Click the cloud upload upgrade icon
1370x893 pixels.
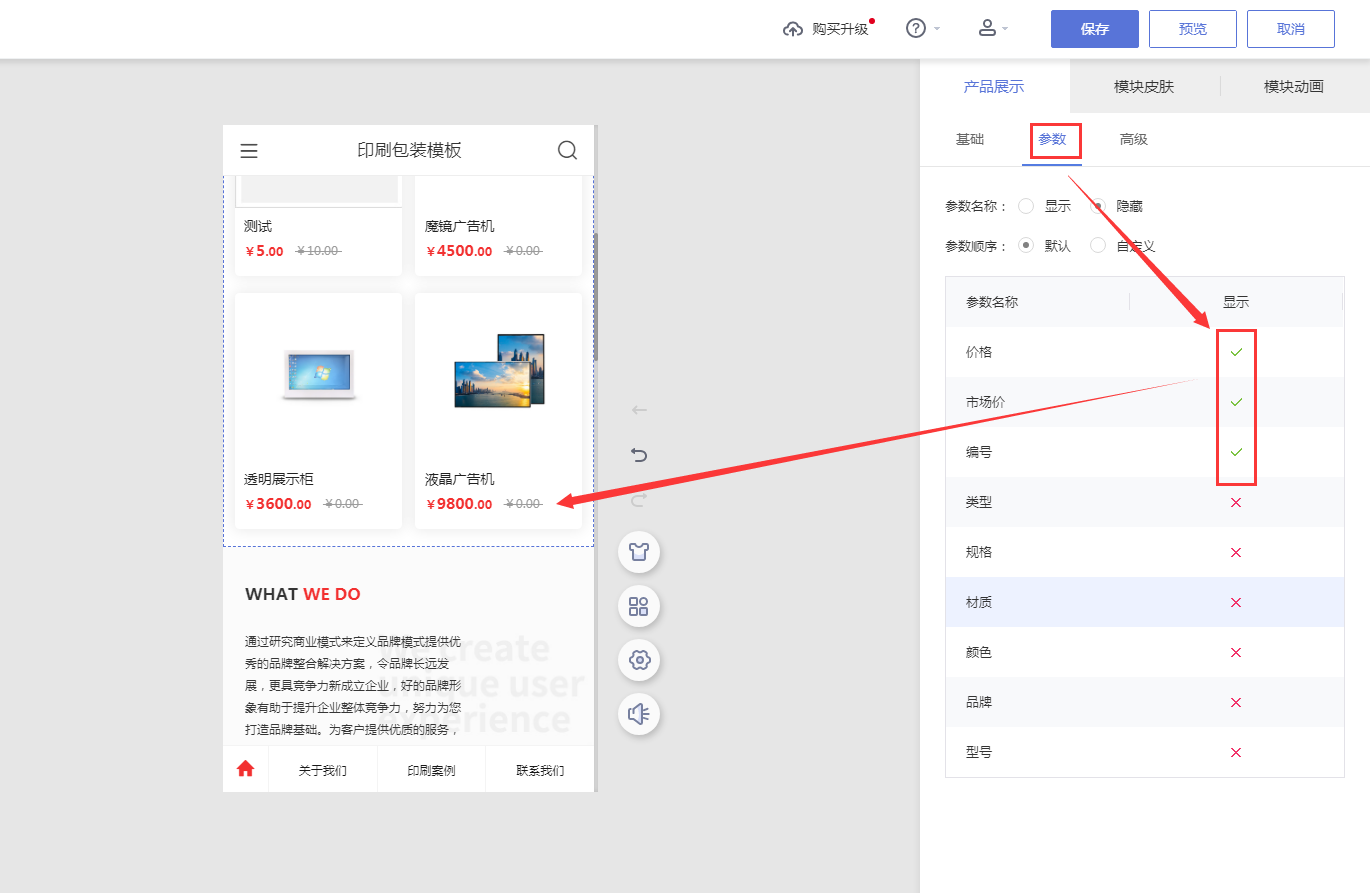point(793,29)
